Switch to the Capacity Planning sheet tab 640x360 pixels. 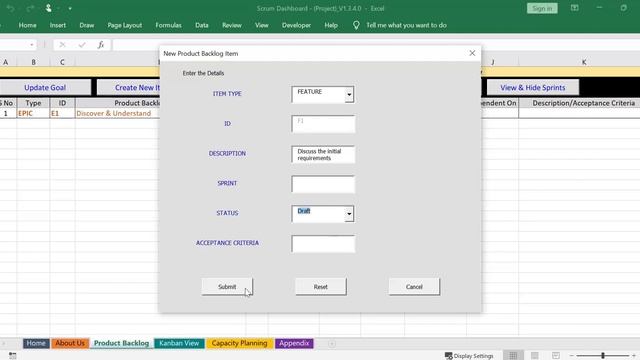click(239, 343)
